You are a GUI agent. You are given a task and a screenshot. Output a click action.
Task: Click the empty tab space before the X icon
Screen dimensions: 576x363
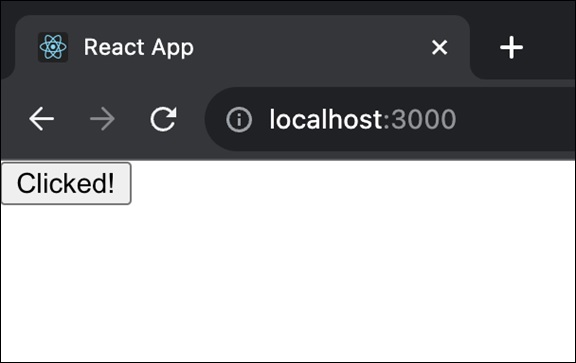point(312,47)
